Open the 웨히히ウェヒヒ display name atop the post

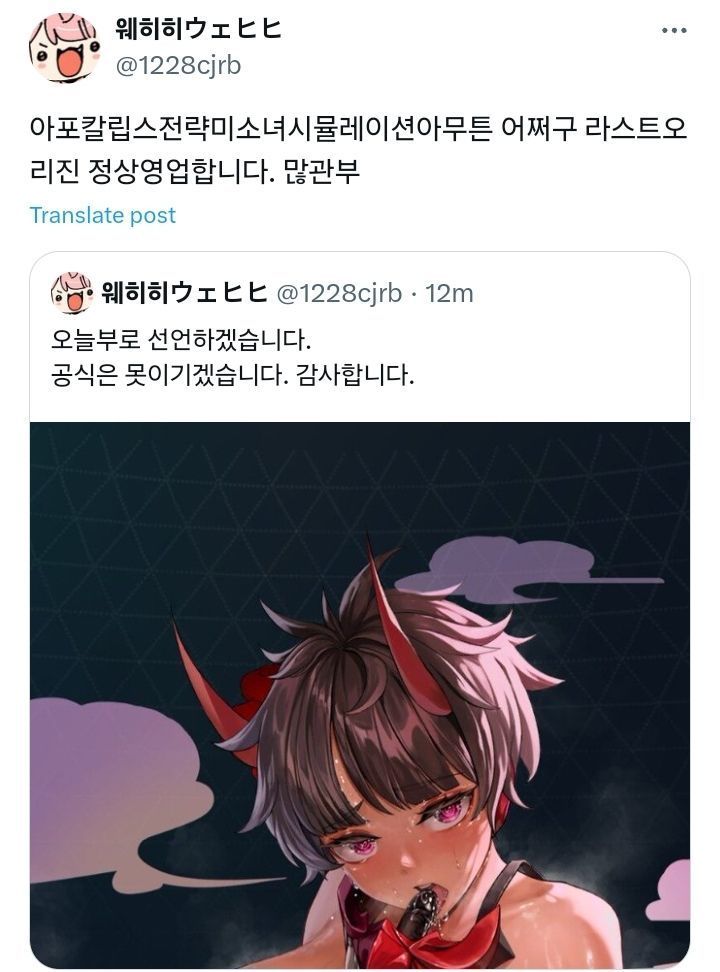tap(198, 29)
